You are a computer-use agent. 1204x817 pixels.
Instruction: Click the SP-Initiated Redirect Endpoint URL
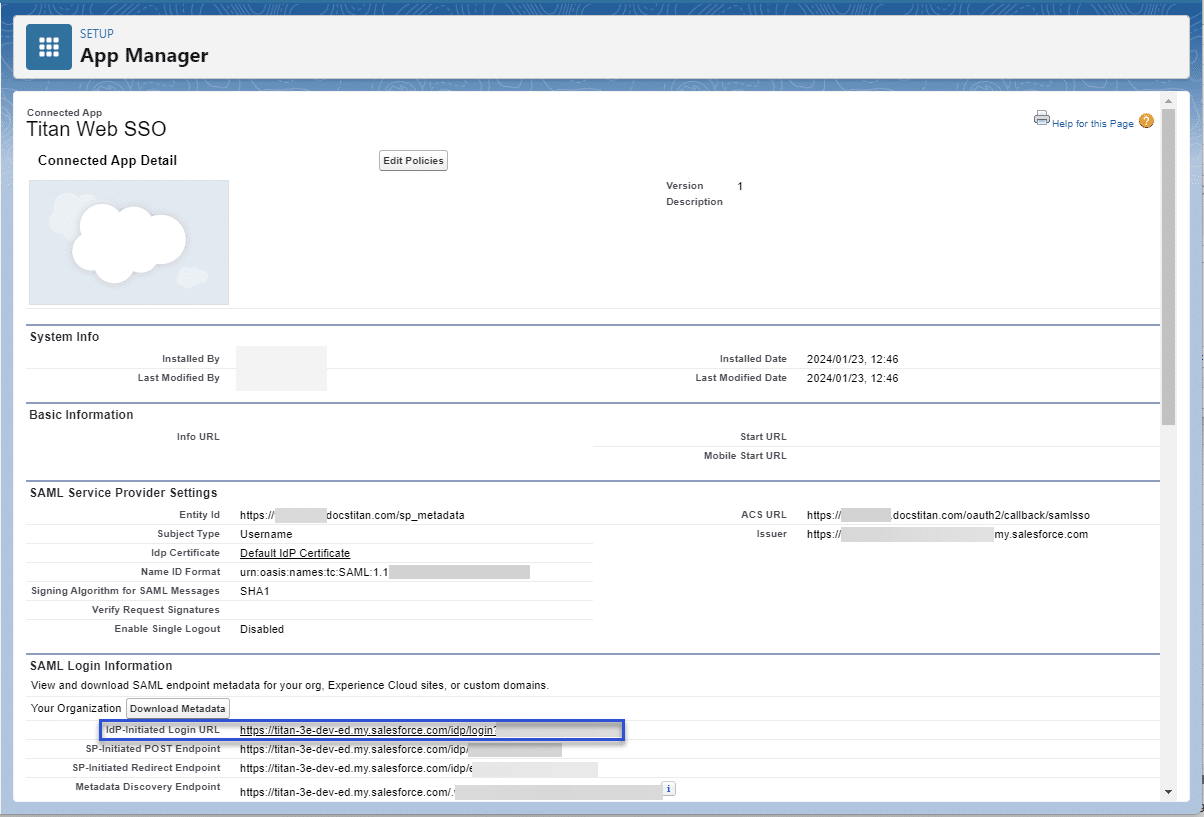(356, 768)
